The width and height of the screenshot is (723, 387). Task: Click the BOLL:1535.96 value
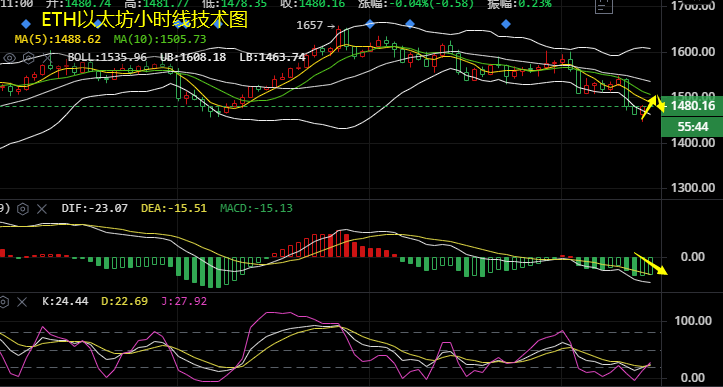[x=107, y=58]
